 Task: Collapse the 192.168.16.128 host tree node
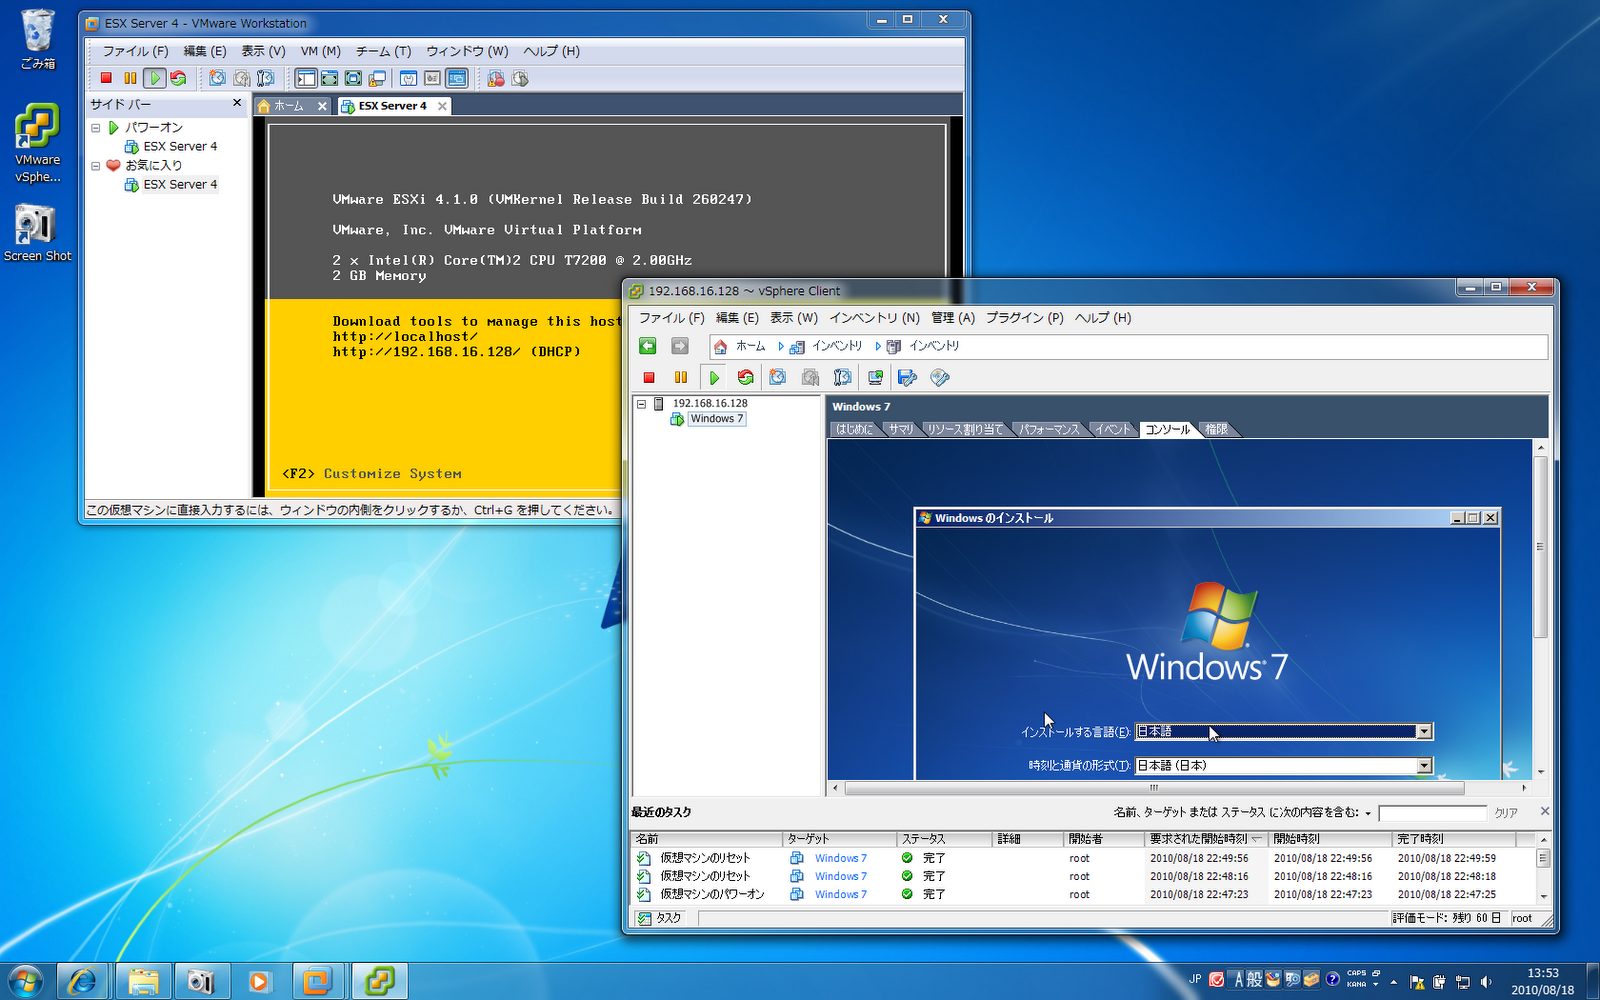[642, 404]
